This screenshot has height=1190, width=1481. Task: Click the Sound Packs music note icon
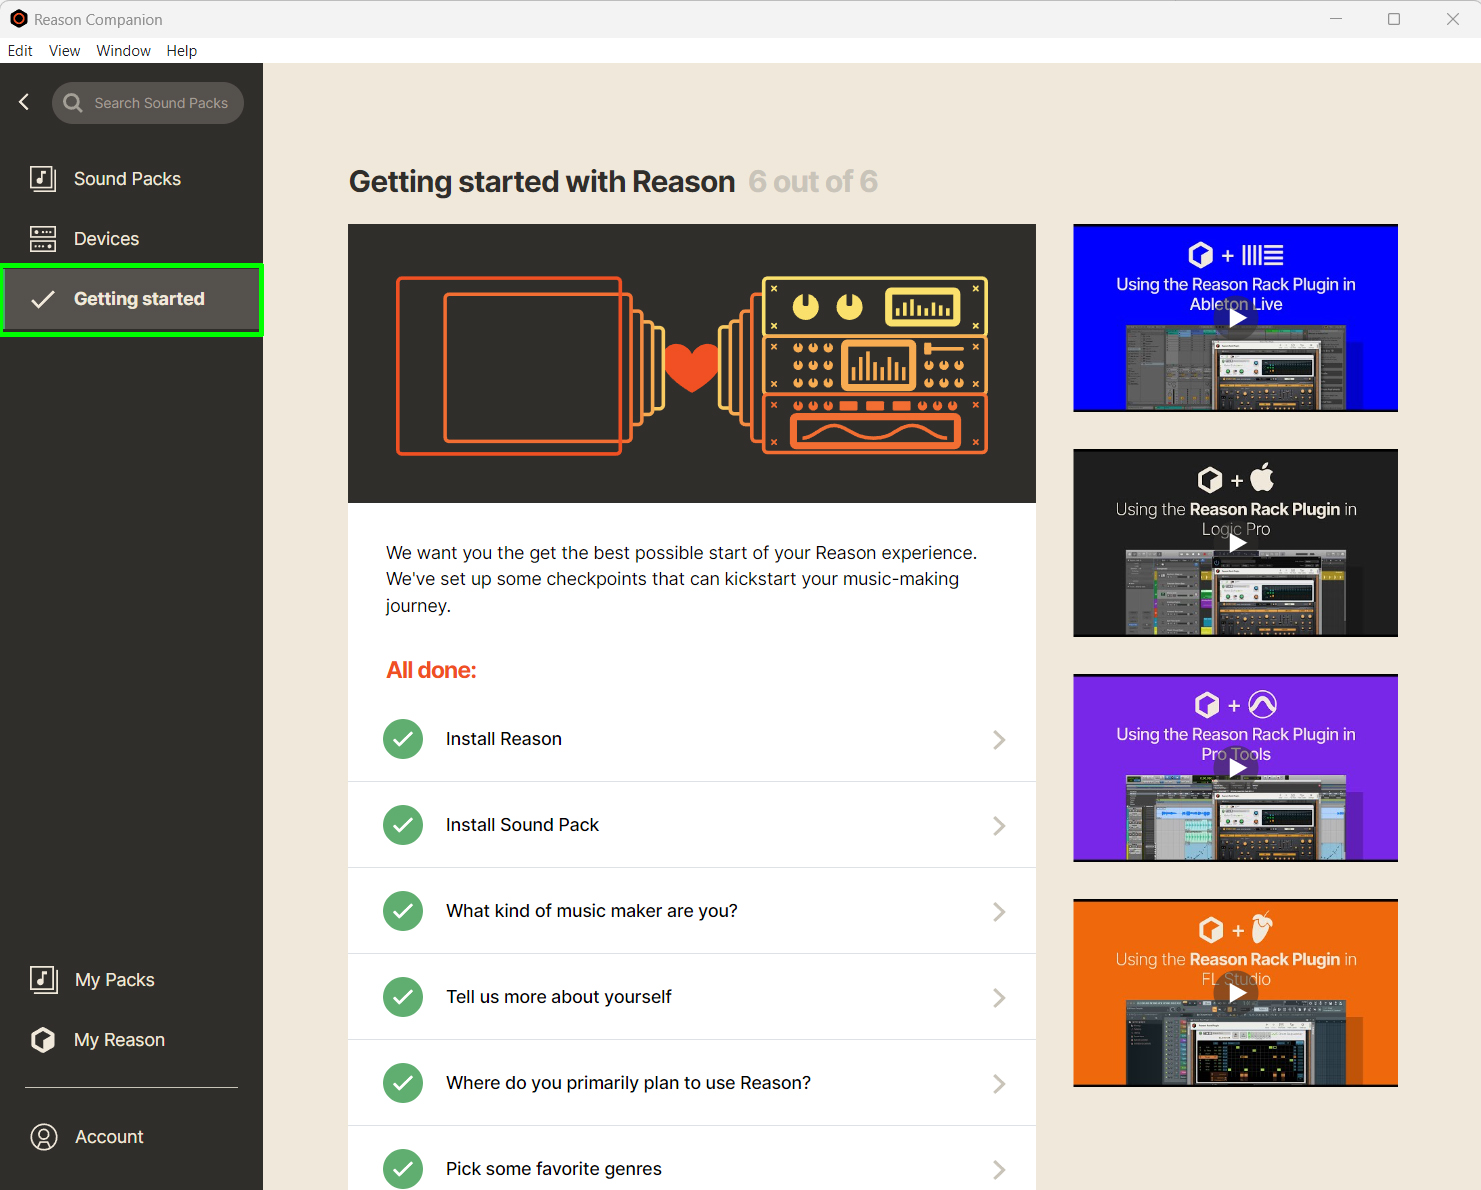point(43,178)
